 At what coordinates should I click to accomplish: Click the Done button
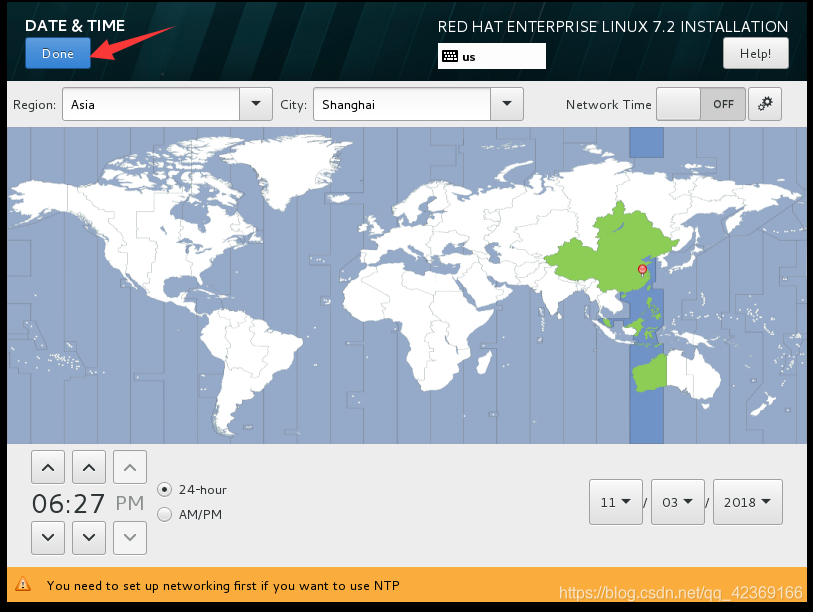click(58, 53)
